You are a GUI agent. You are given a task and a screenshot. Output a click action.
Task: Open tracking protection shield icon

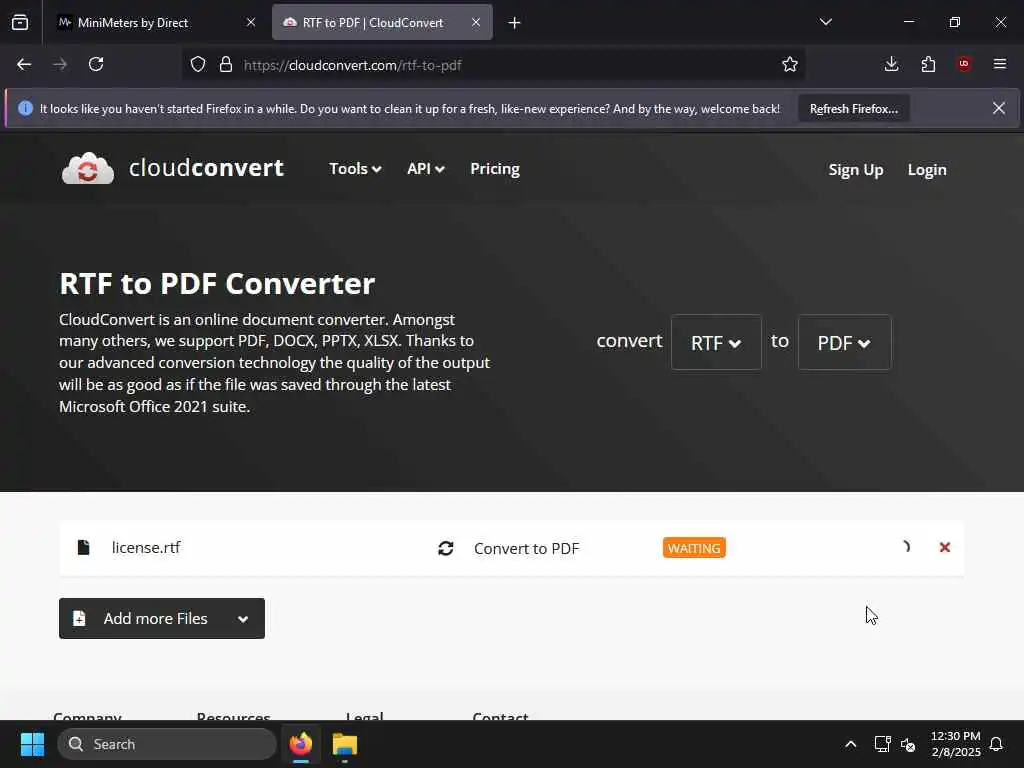(198, 65)
